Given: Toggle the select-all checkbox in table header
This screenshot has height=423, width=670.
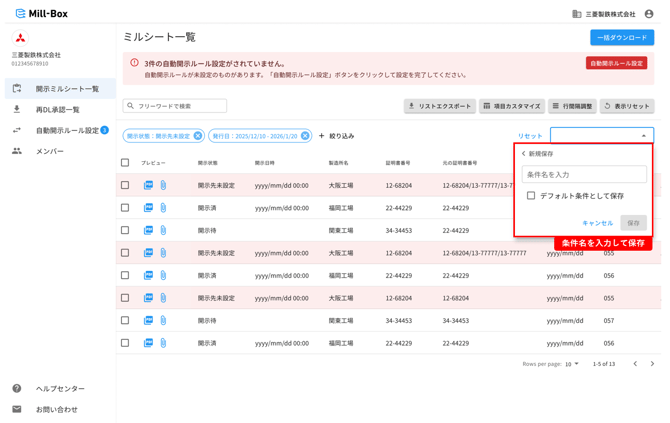Looking at the screenshot, I should [125, 162].
